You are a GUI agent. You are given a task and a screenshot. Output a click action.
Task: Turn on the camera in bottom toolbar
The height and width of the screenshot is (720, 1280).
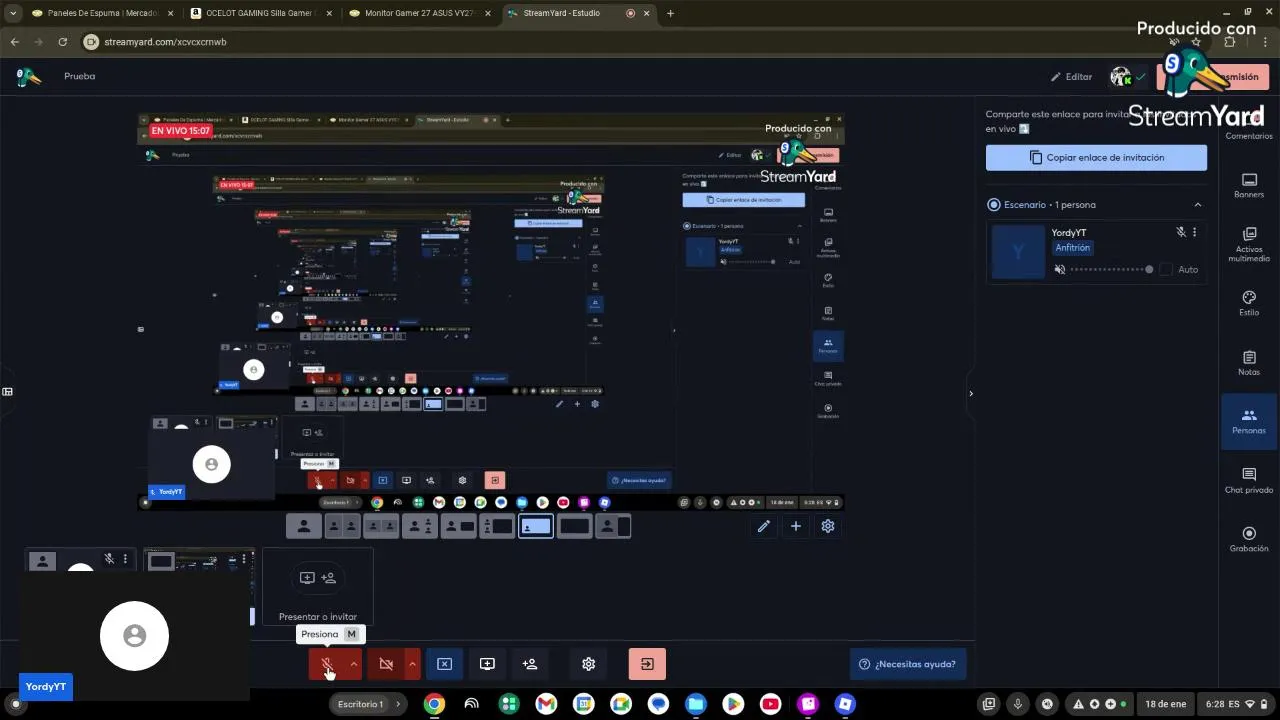[385, 664]
